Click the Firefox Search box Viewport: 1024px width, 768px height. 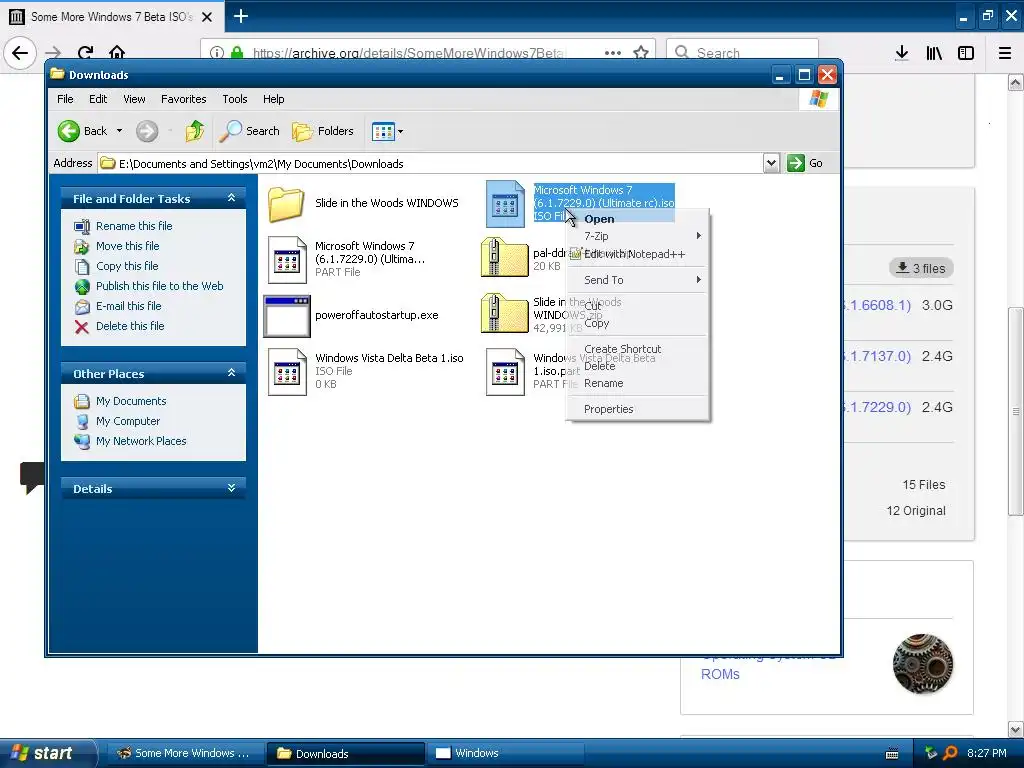[x=742, y=52]
